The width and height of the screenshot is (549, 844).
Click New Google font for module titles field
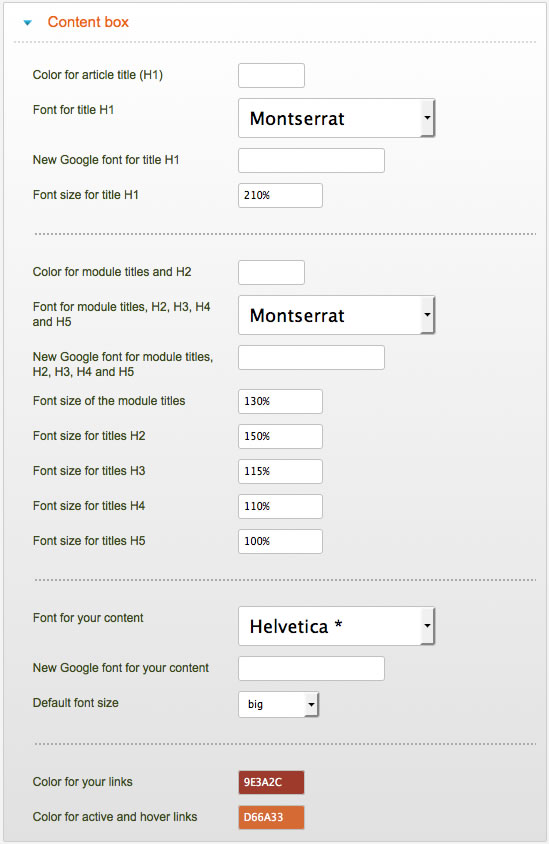311,357
